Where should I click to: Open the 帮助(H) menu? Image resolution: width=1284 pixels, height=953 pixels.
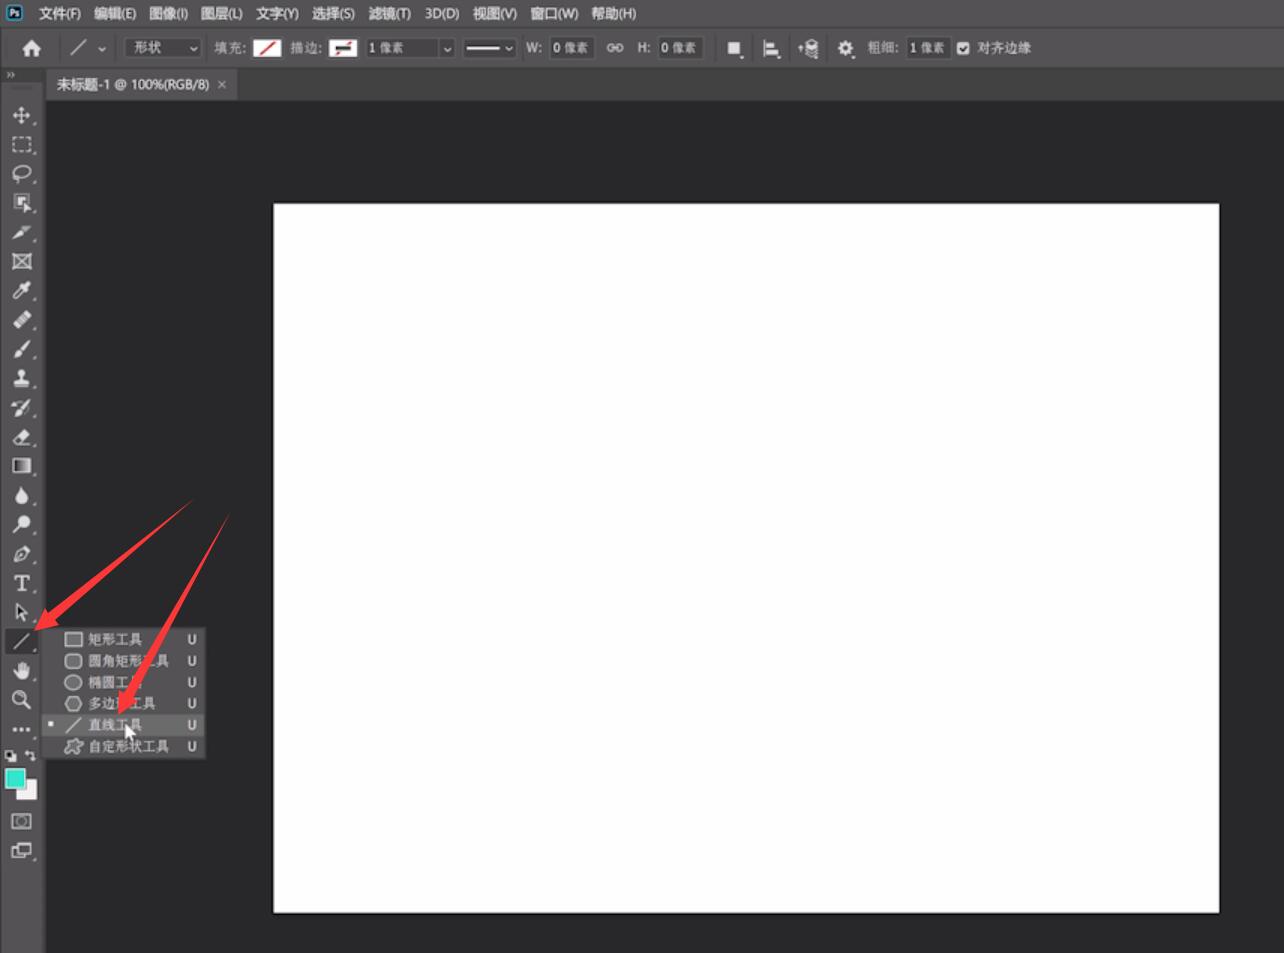pyautogui.click(x=613, y=13)
